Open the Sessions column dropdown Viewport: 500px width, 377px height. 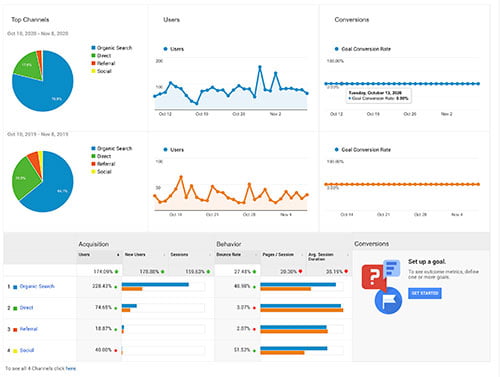(x=210, y=255)
